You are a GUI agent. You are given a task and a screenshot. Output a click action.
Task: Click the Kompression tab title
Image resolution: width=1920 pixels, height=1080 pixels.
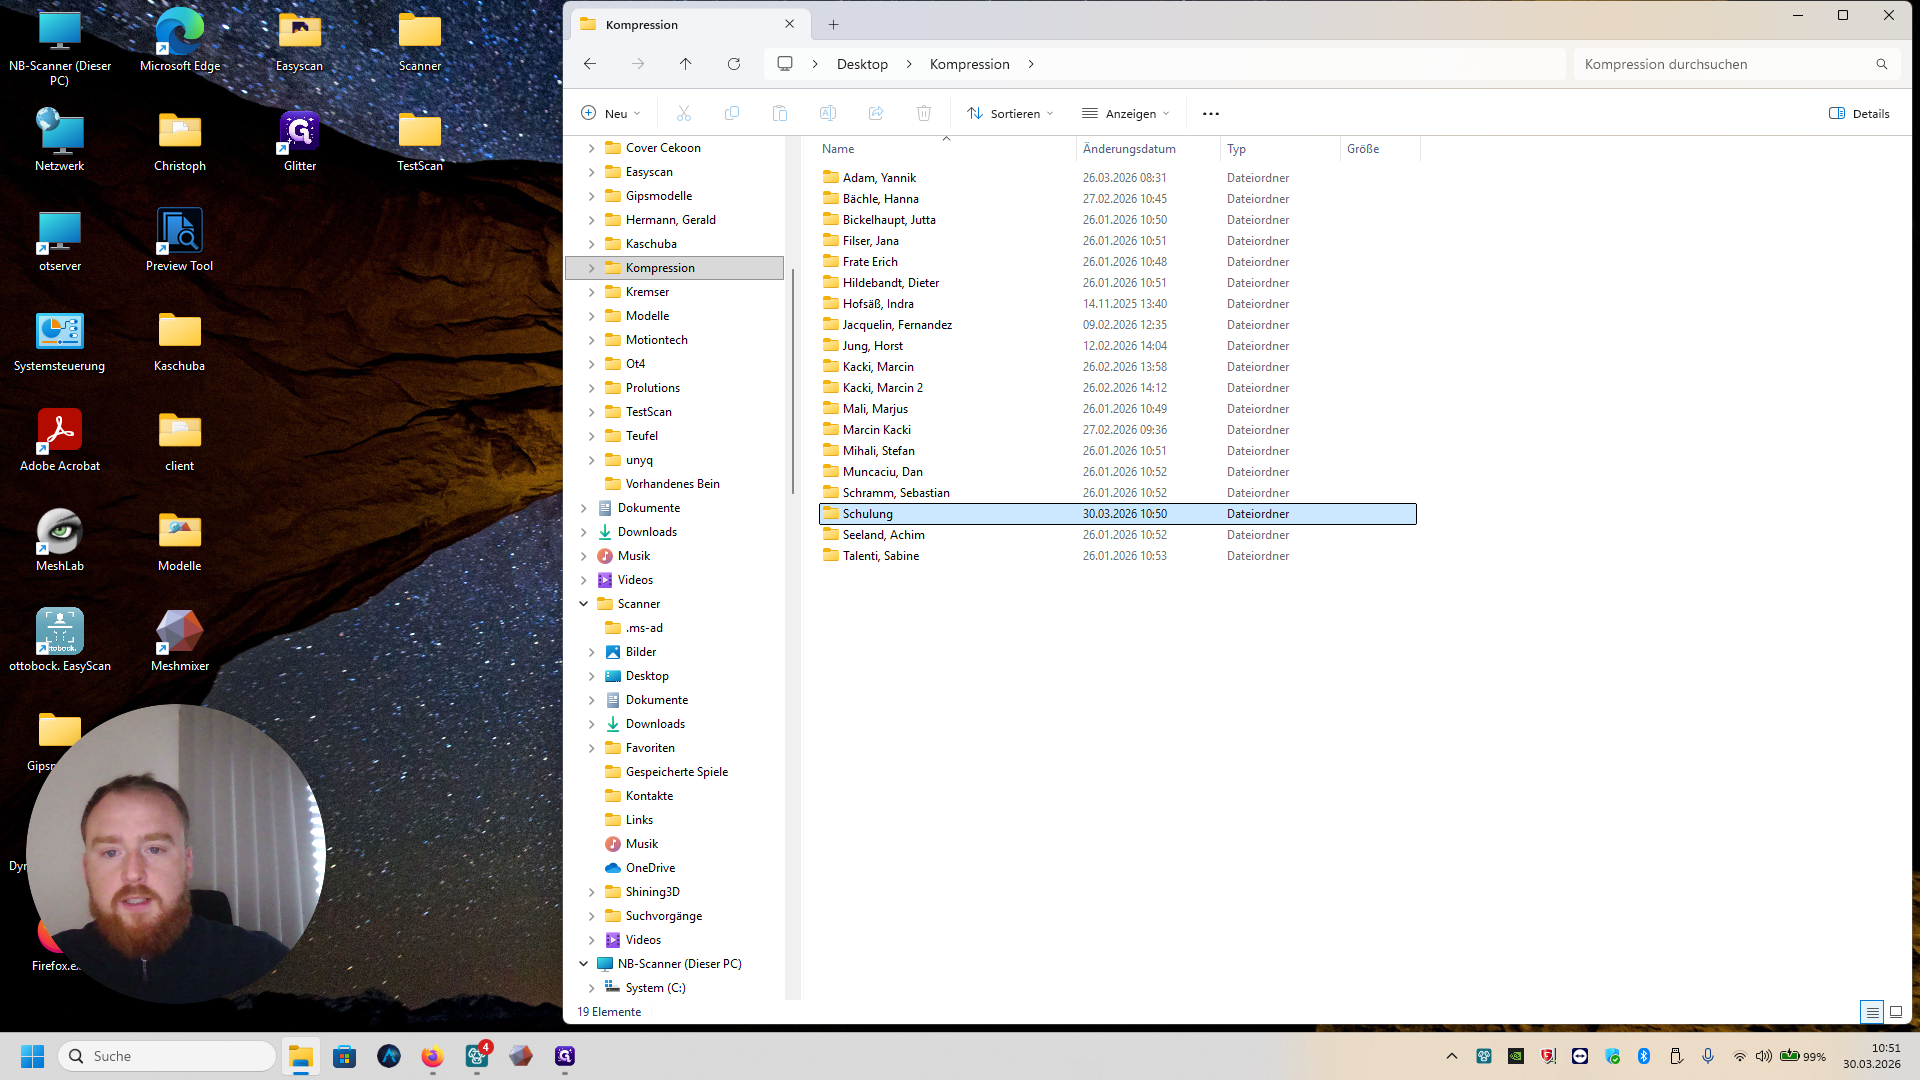[642, 24]
